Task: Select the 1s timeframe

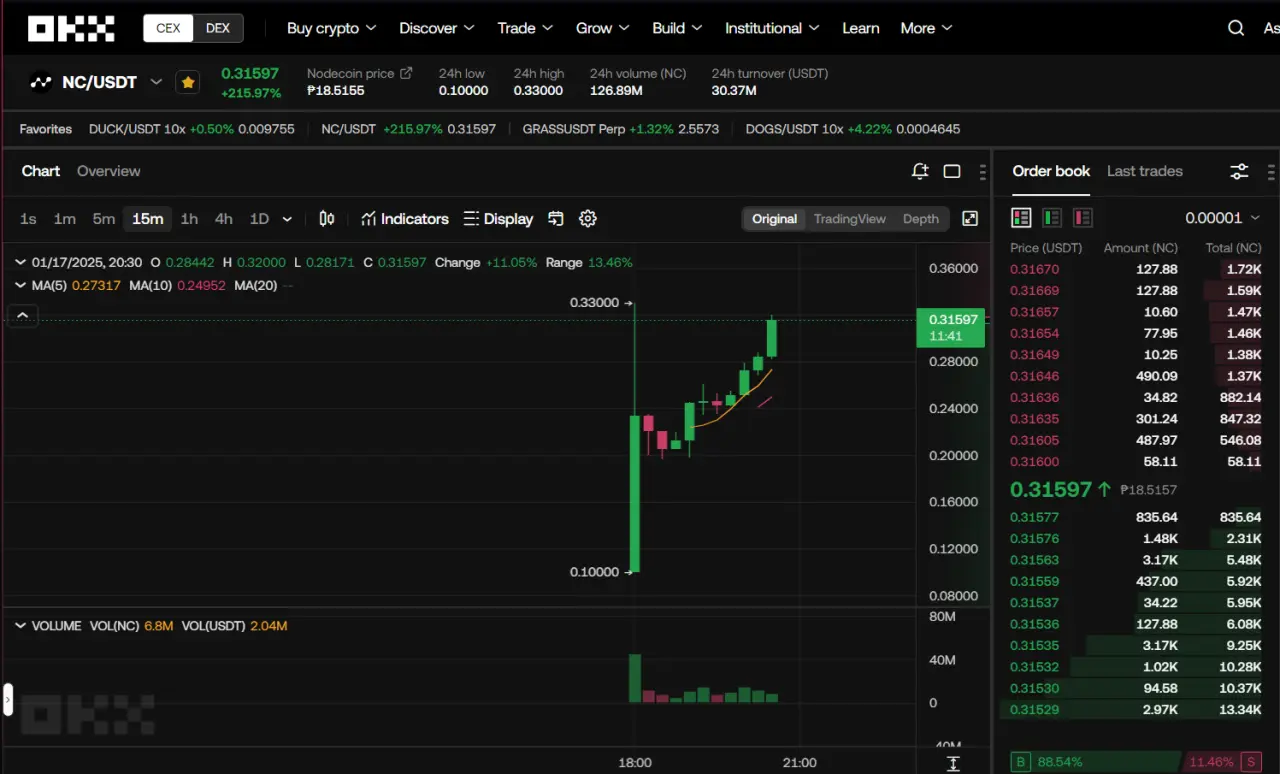Action: 28,219
